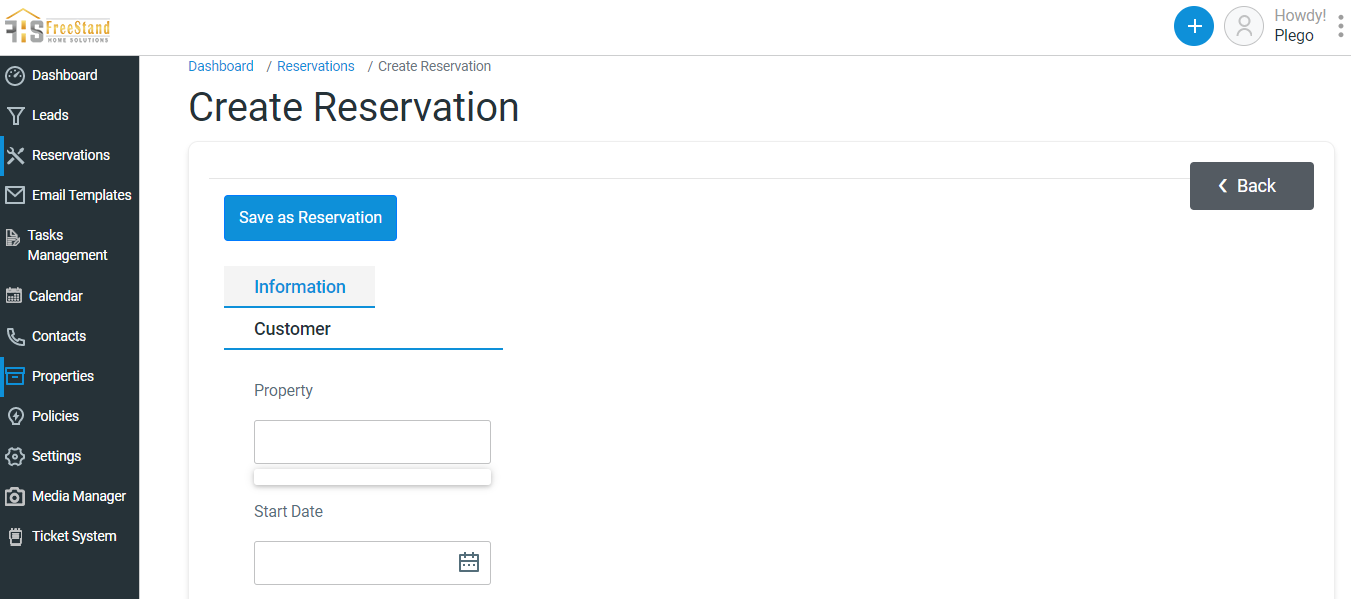
Task: Click the Leads funnel icon
Action: coord(15,115)
